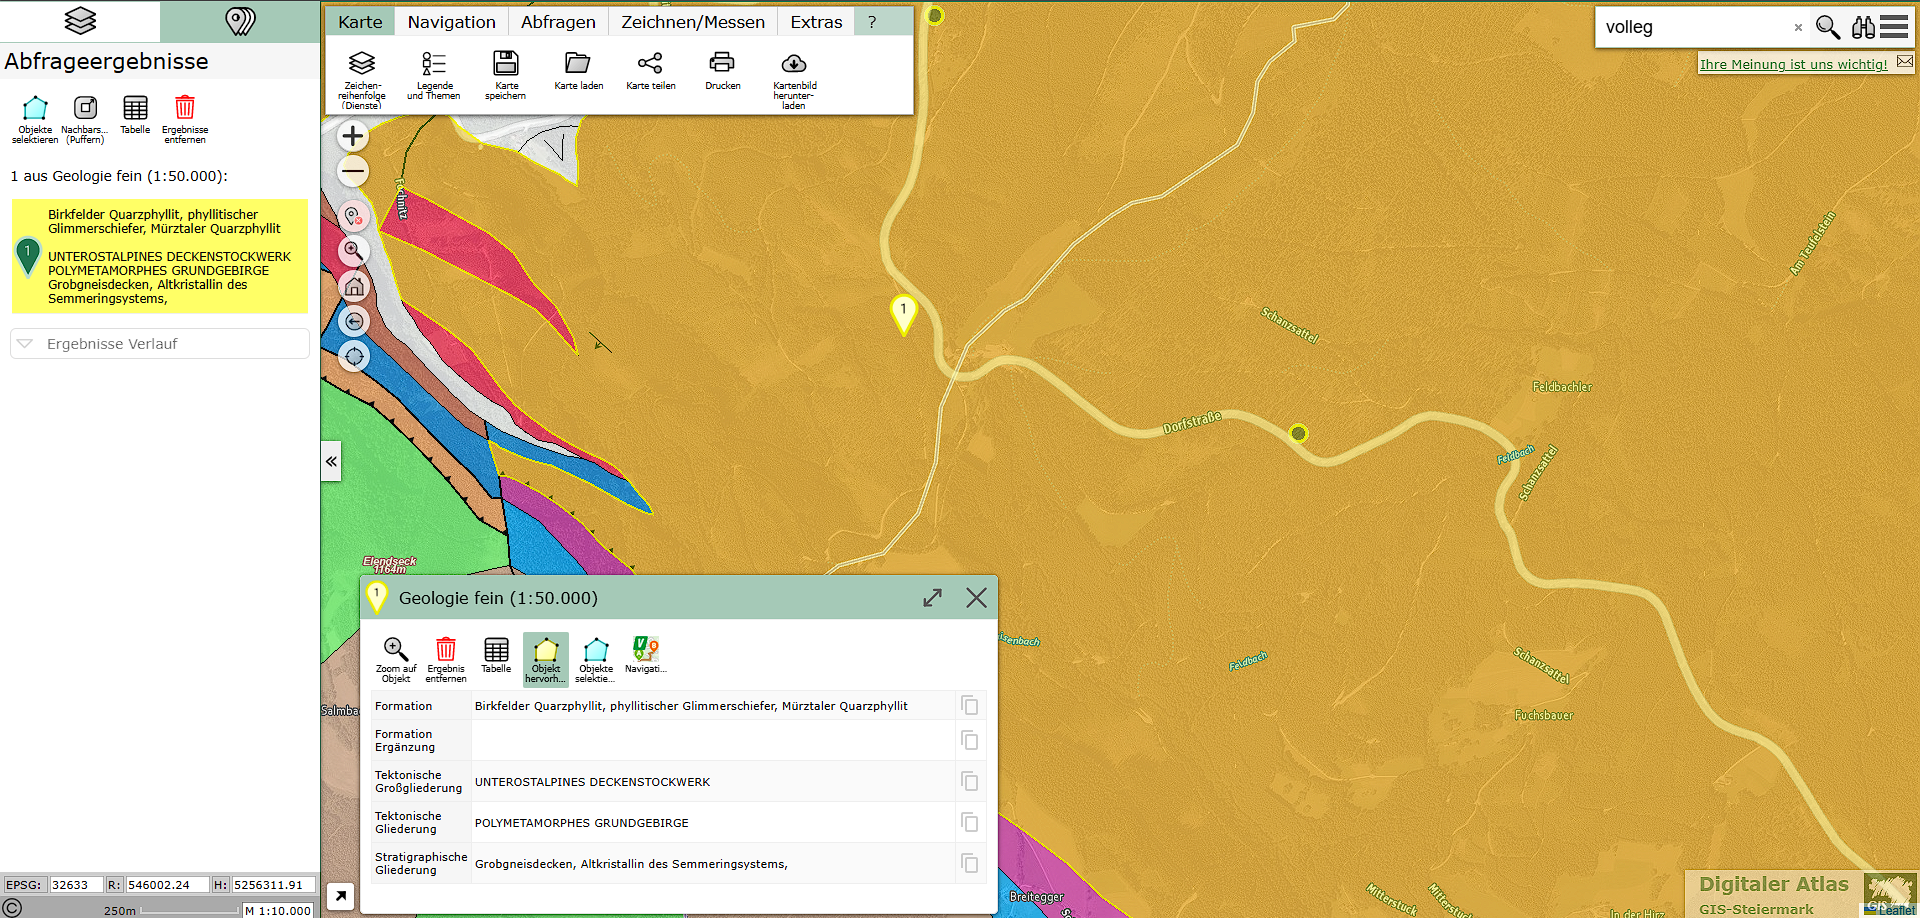Image resolution: width=1920 pixels, height=918 pixels.
Task: Click the Digitaler Atlas GIS-Steiermark logo
Action: click(x=1802, y=893)
